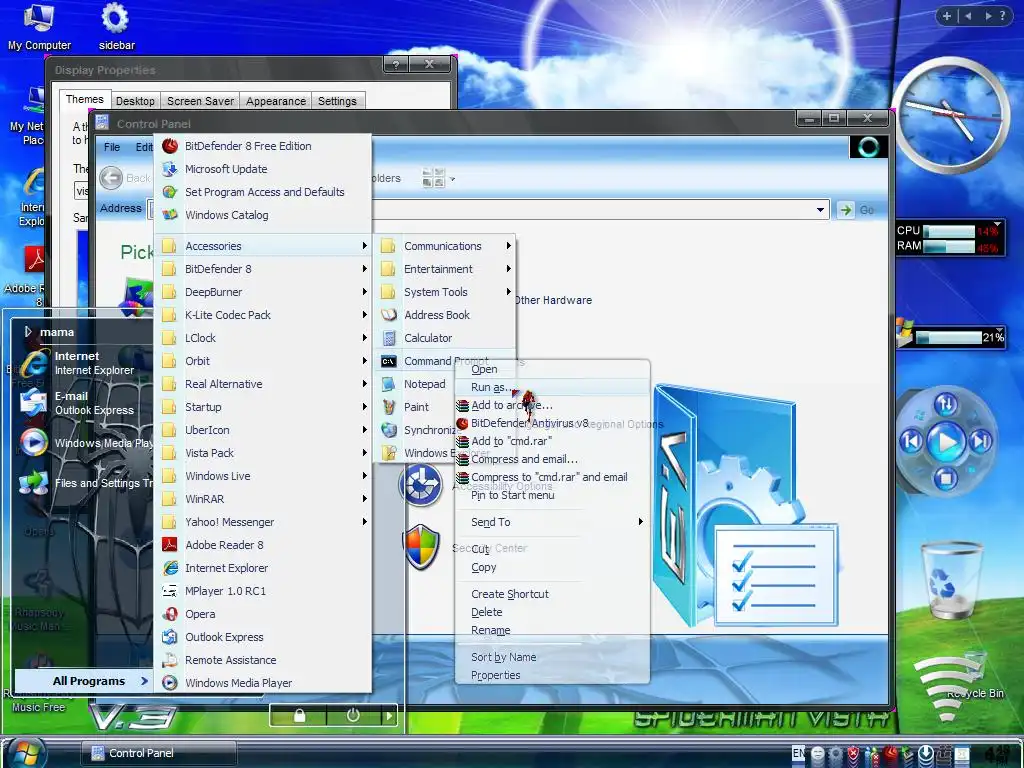The width and height of the screenshot is (1024, 768).
Task: Open the Security Center shield icon
Action: 421,547
